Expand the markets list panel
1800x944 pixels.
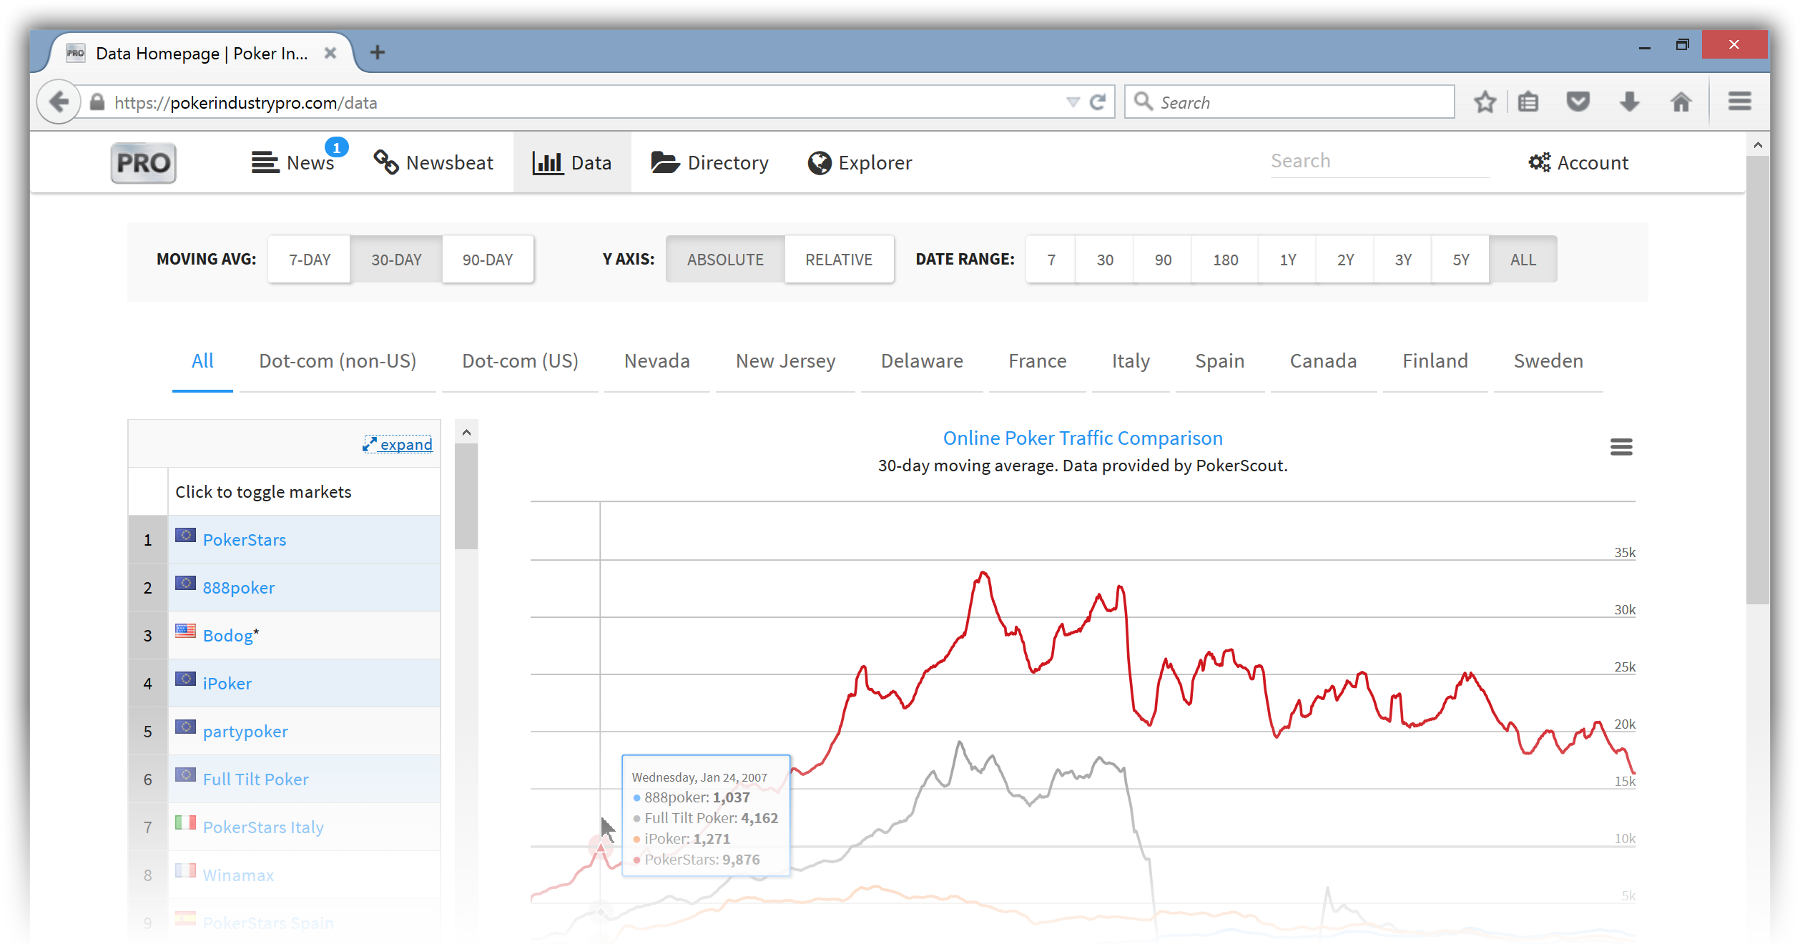[398, 444]
